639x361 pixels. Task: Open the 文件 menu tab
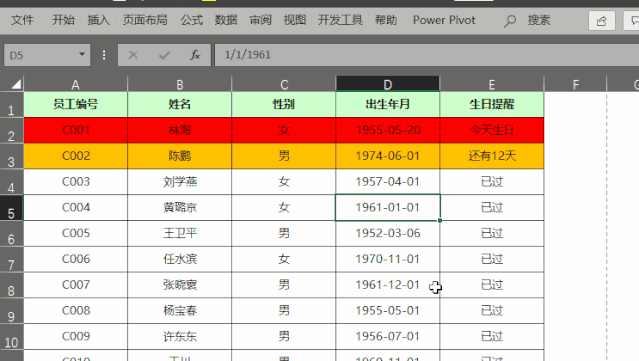point(22,20)
